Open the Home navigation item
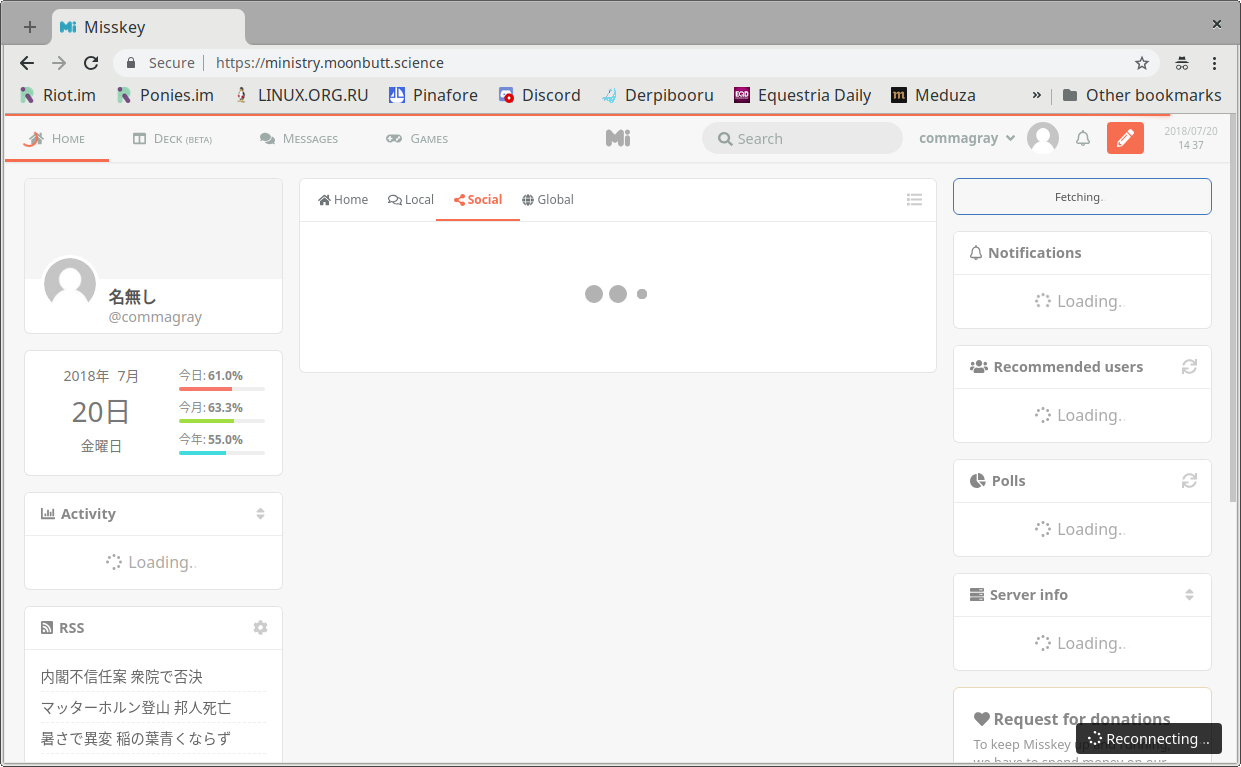 (x=56, y=139)
